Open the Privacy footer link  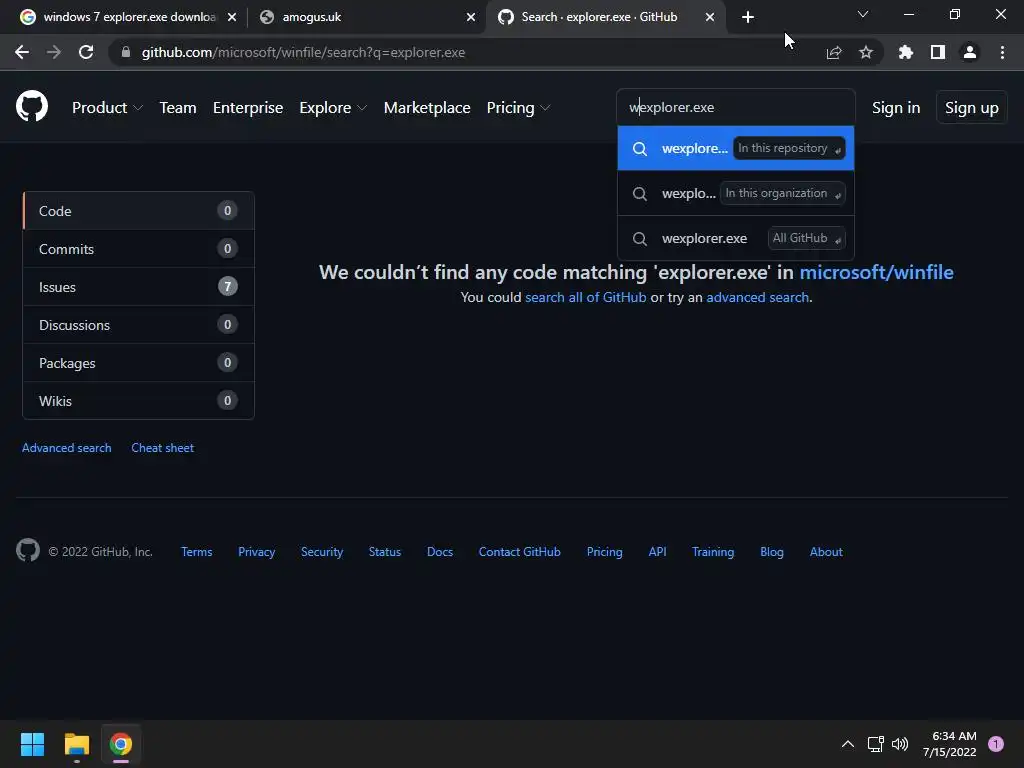[x=257, y=552]
